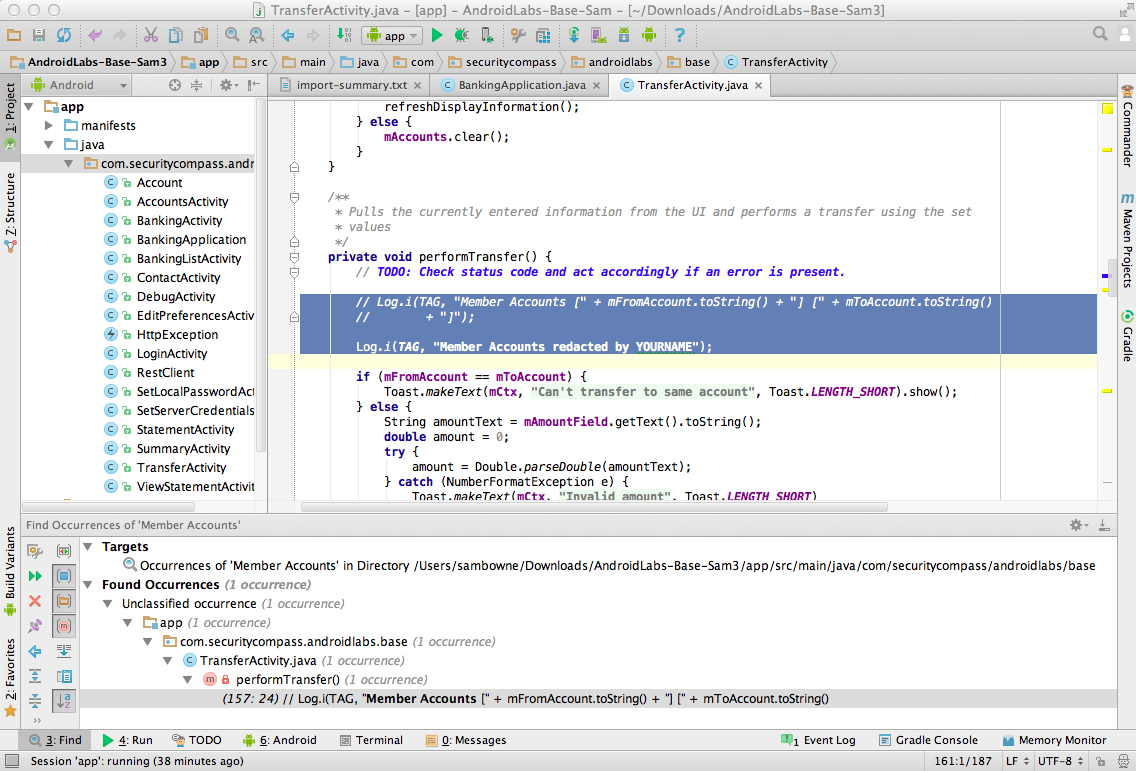Toggle group by package in Find panel
Image resolution: width=1136 pixels, height=771 pixels.
click(64, 601)
